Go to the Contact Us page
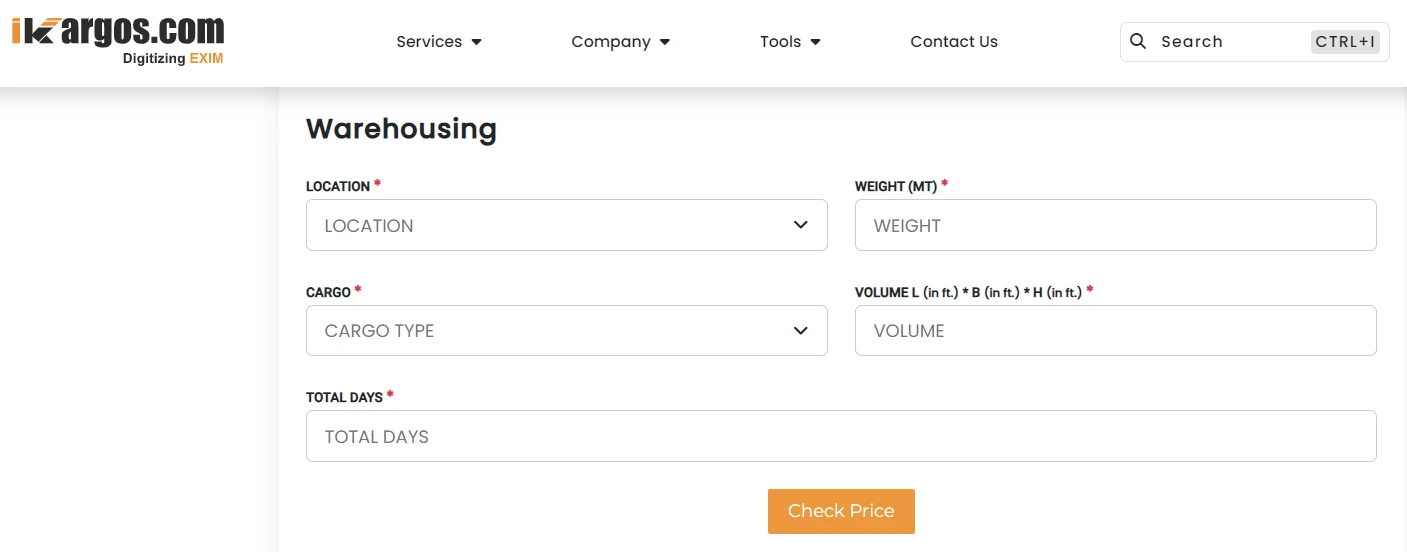Screen dimensions: 1407x552 coord(954,42)
